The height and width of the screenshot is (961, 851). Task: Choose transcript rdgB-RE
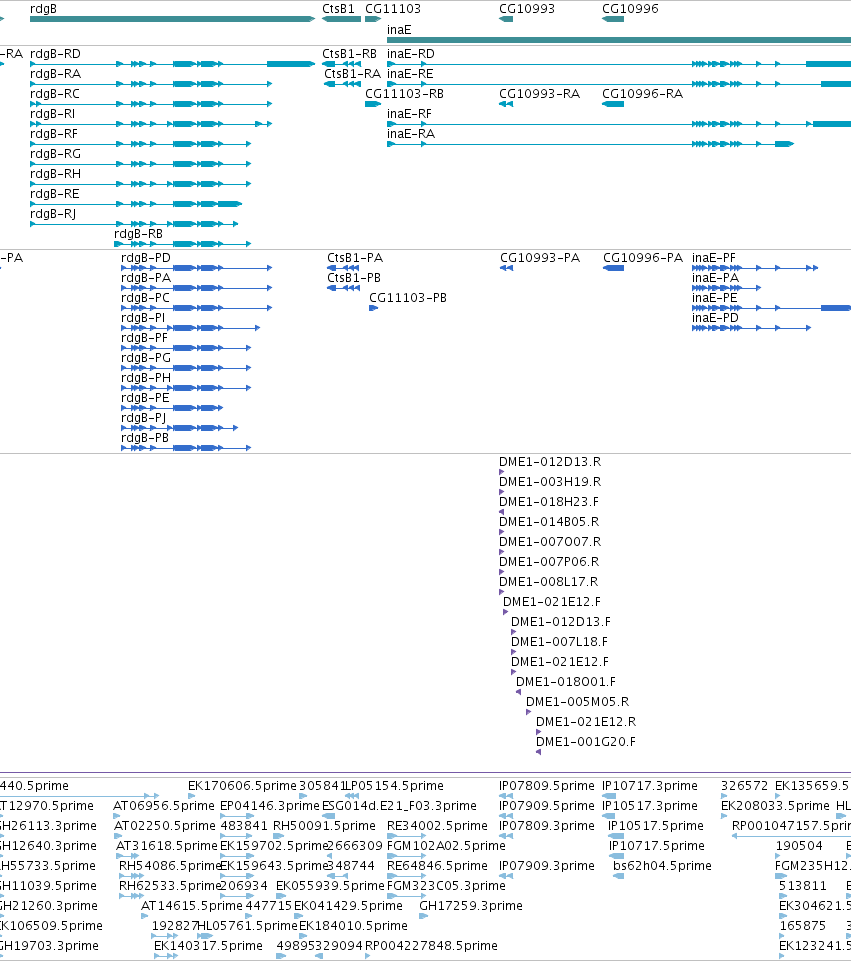pyautogui.click(x=55, y=194)
